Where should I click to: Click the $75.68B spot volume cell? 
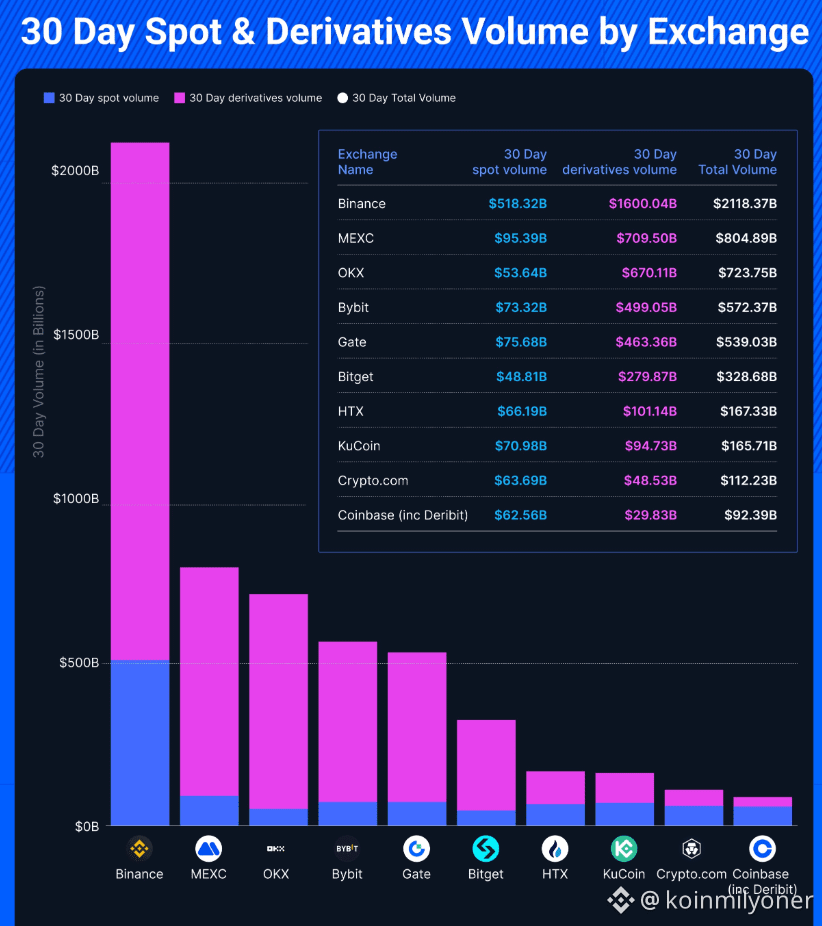[x=521, y=342]
